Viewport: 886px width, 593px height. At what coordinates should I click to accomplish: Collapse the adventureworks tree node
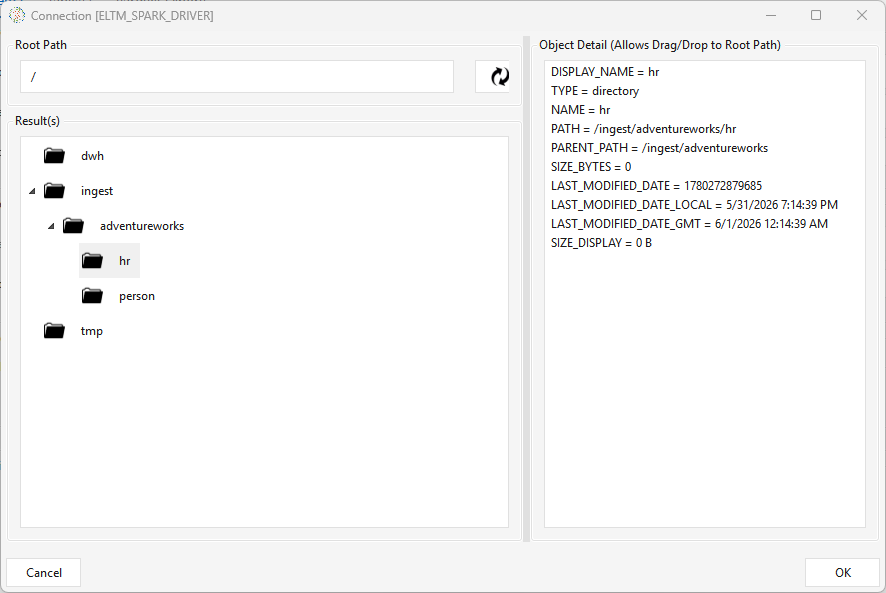tap(51, 226)
